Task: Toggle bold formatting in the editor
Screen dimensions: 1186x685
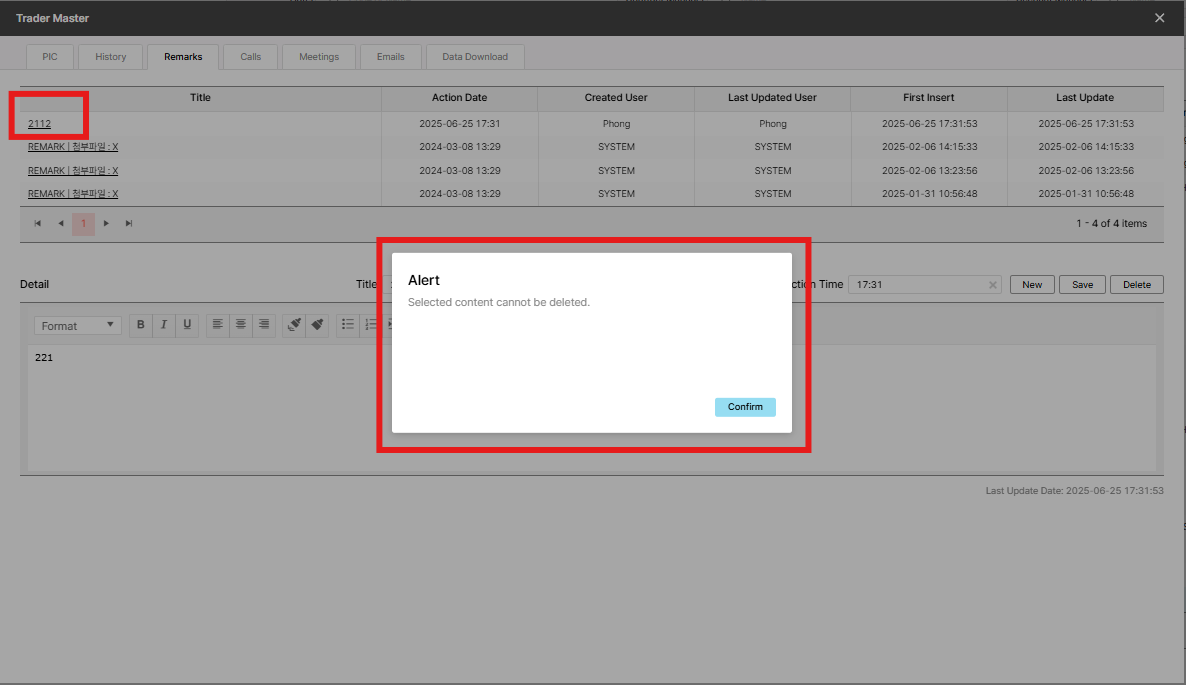Action: tap(141, 325)
